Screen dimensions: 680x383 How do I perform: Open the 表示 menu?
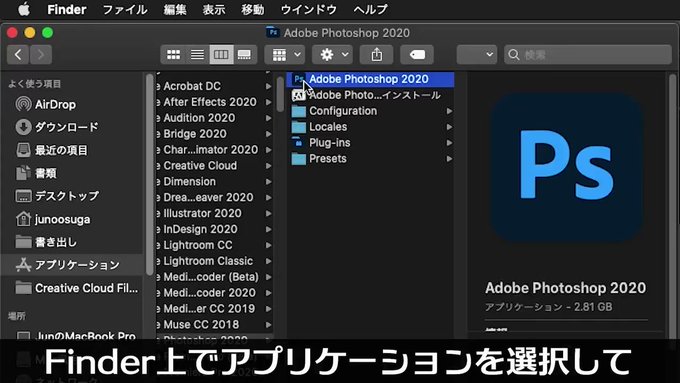(214, 9)
